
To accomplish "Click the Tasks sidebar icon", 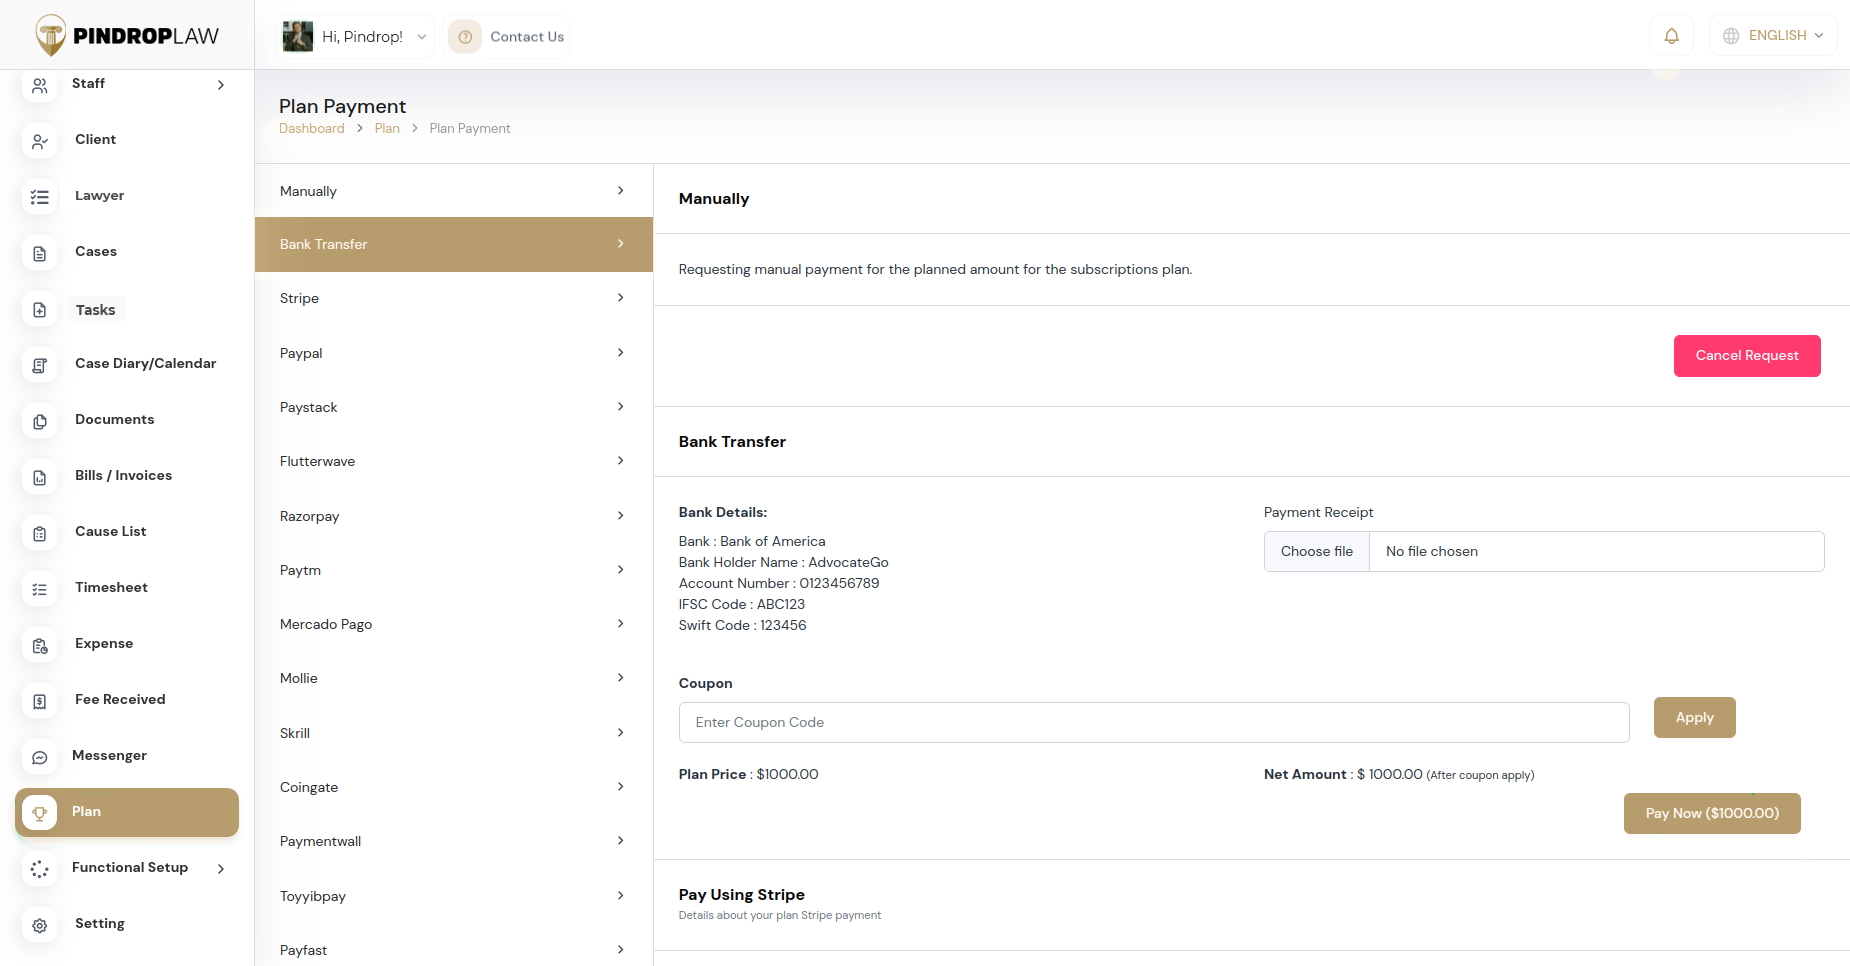I will (x=39, y=310).
